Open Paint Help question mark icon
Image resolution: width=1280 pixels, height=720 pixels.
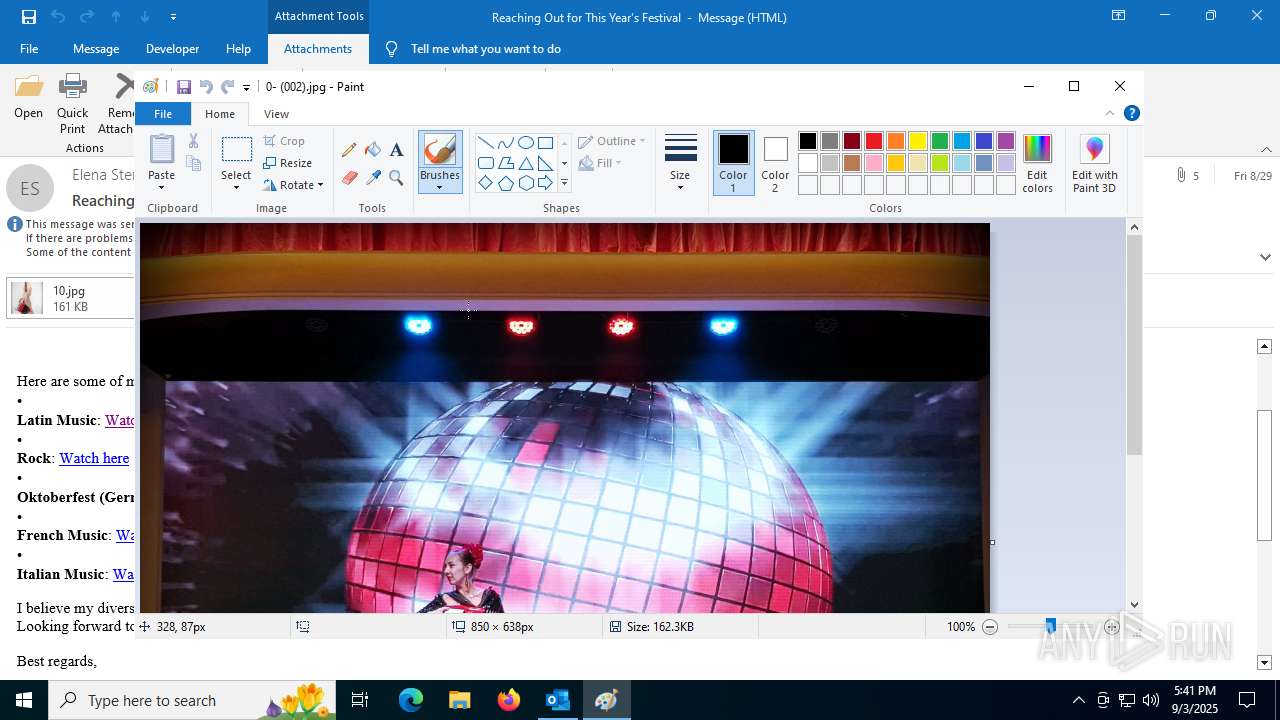click(x=1131, y=113)
